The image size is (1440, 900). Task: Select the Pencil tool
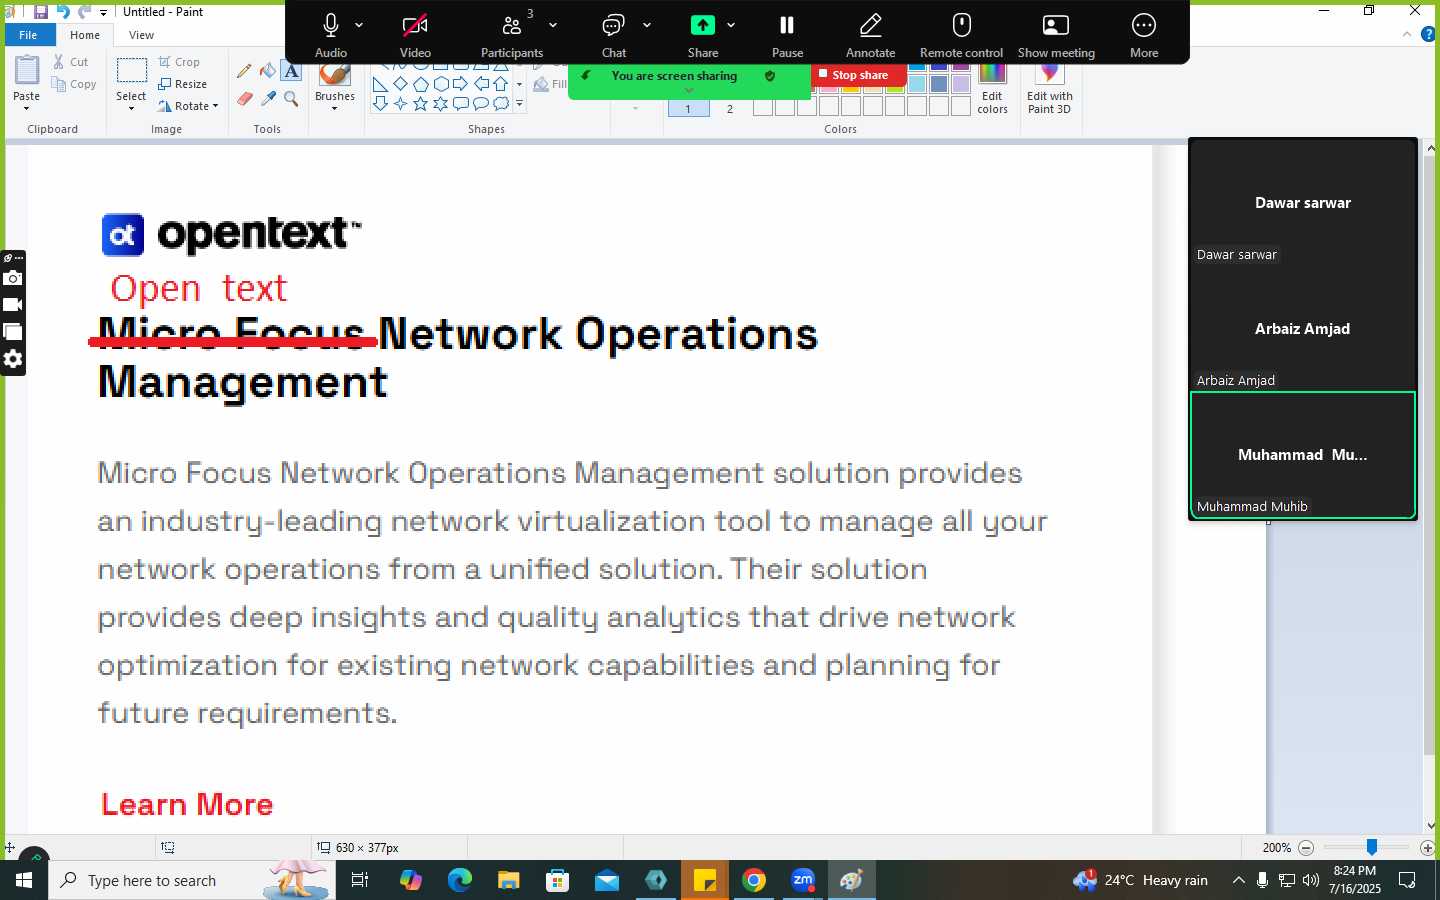[x=244, y=71]
